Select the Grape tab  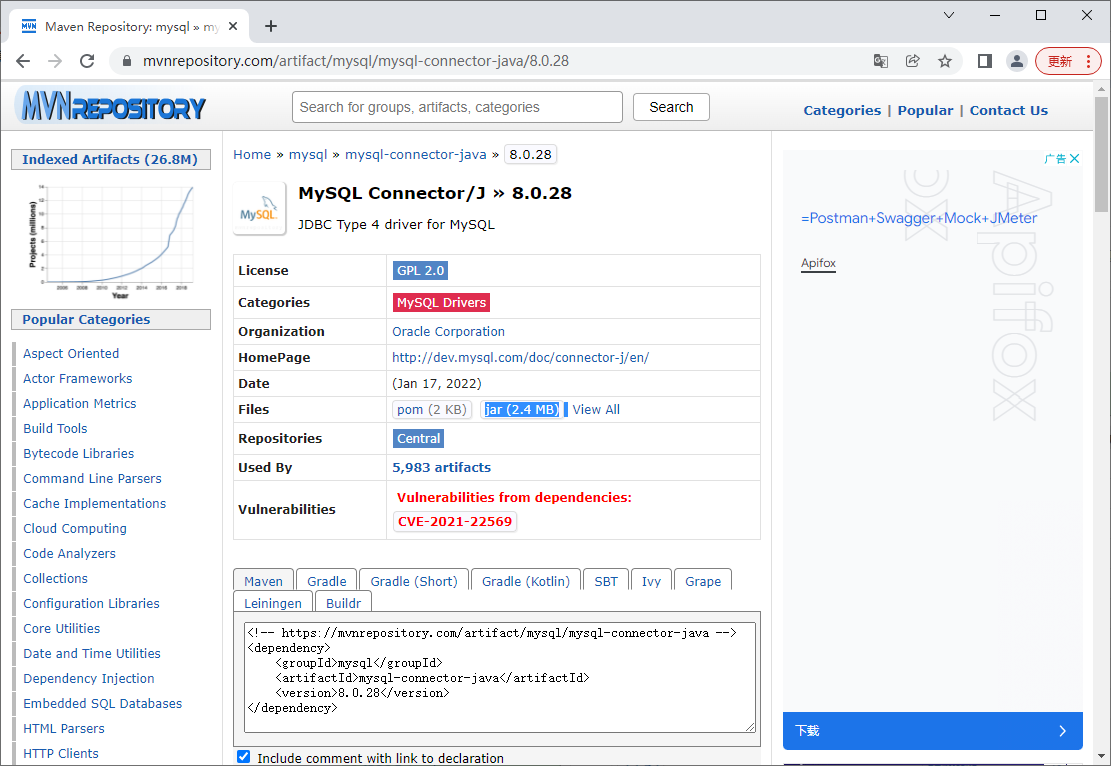703,580
